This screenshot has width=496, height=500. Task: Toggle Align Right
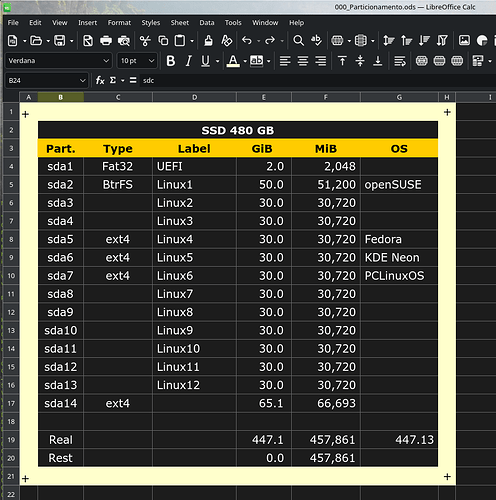[x=321, y=61]
